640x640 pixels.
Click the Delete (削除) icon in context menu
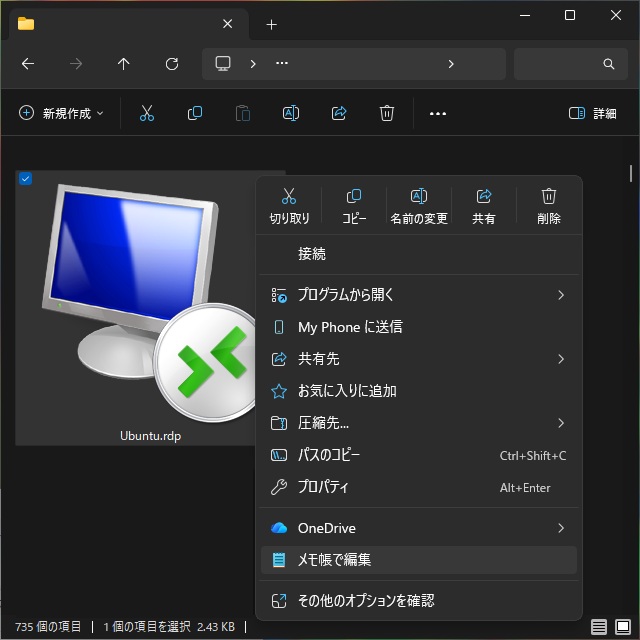coord(548,205)
